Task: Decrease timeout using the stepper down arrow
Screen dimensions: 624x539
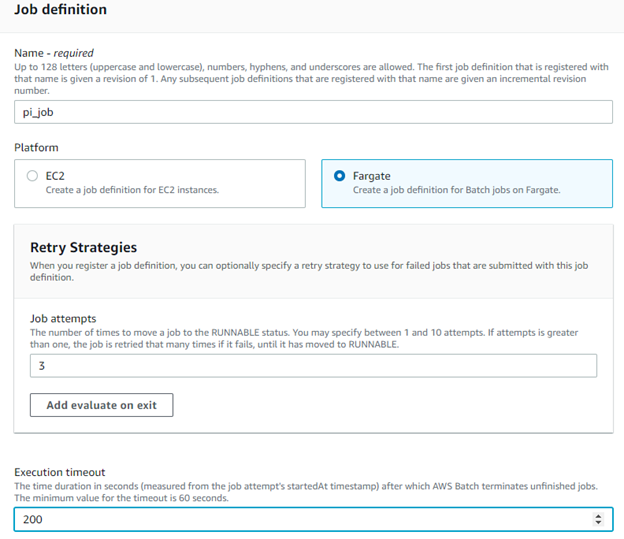Action: point(598,523)
